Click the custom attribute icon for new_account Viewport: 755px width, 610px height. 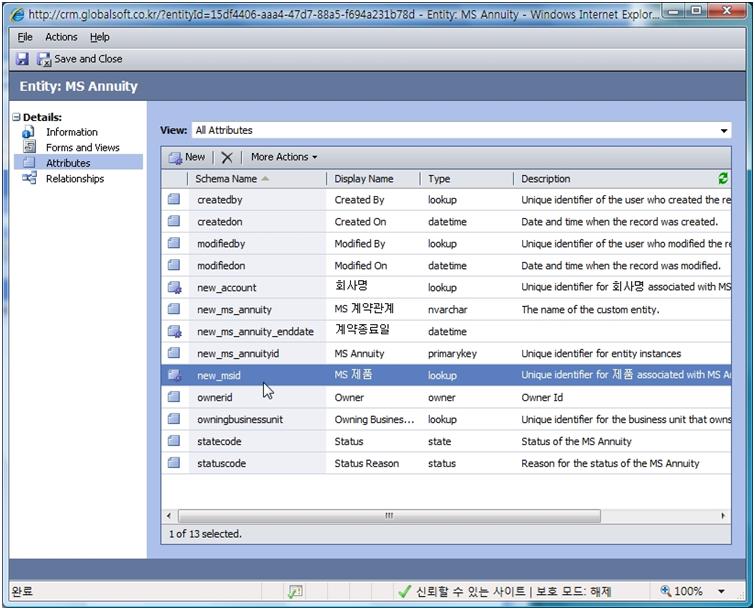pos(174,287)
